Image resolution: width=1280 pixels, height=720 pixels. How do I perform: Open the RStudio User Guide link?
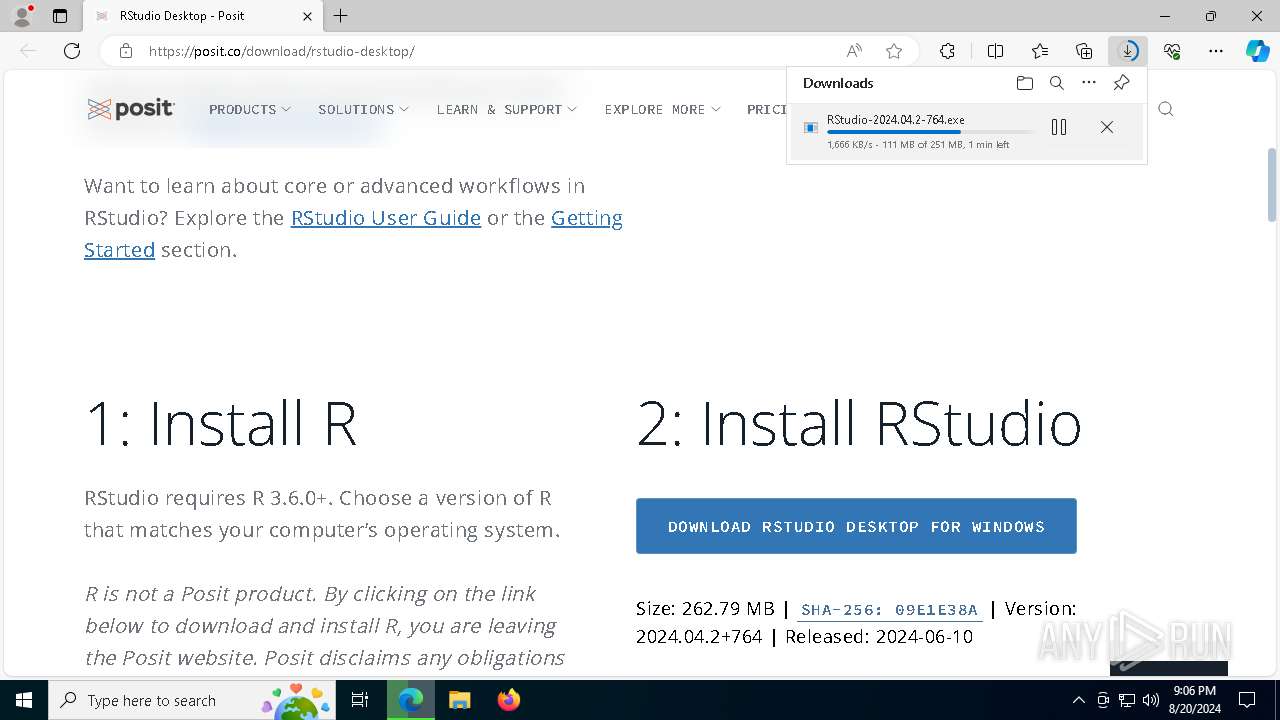pos(386,218)
